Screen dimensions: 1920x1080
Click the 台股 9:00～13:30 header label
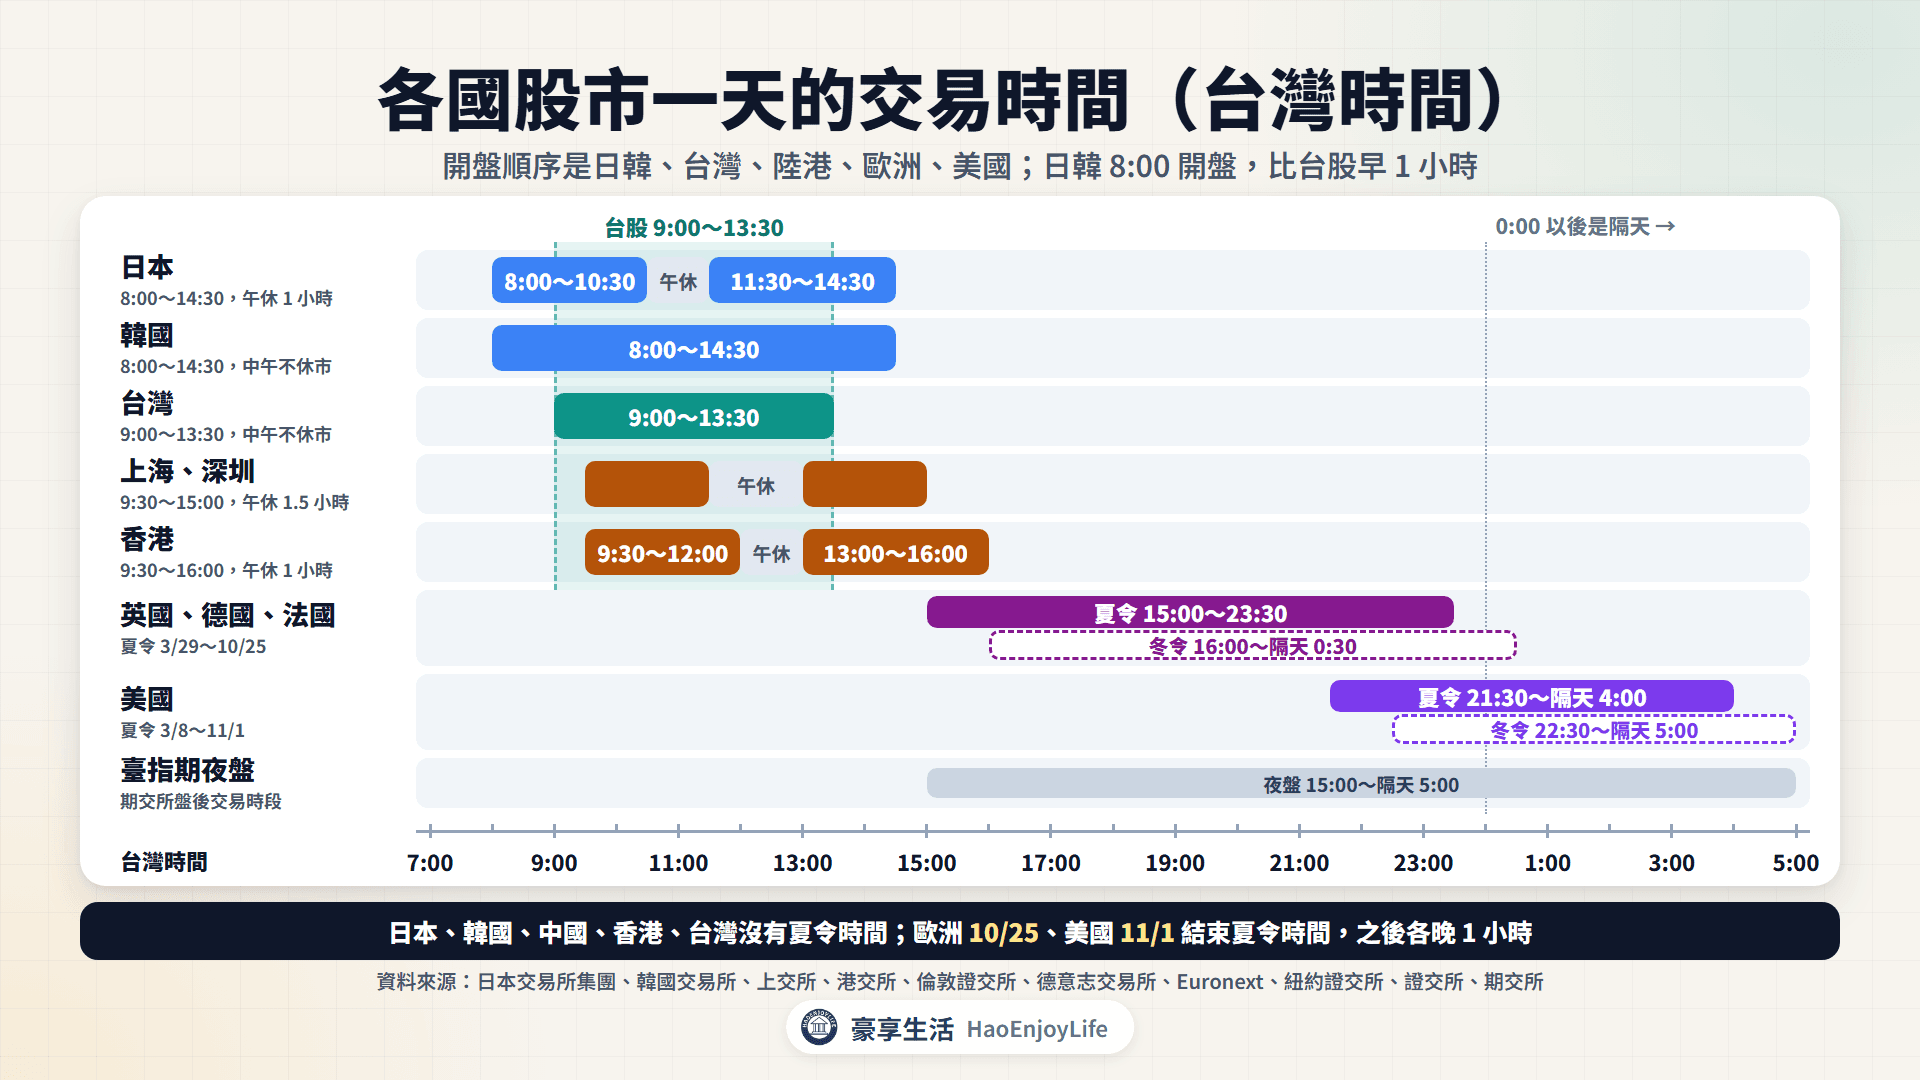(694, 228)
